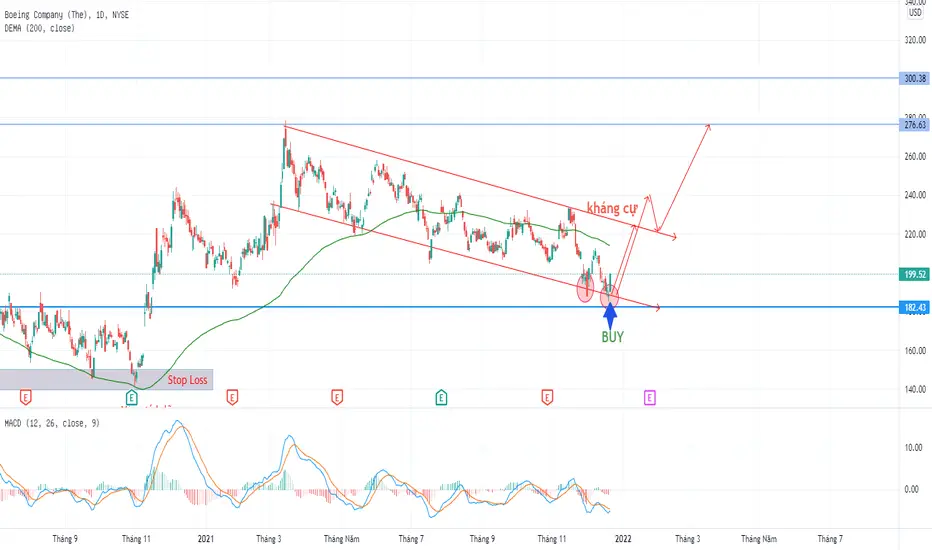Image resolution: width=932 pixels, height=550 pixels.
Task: Open the red earnings marker near 2021
Action: pyautogui.click(x=232, y=397)
